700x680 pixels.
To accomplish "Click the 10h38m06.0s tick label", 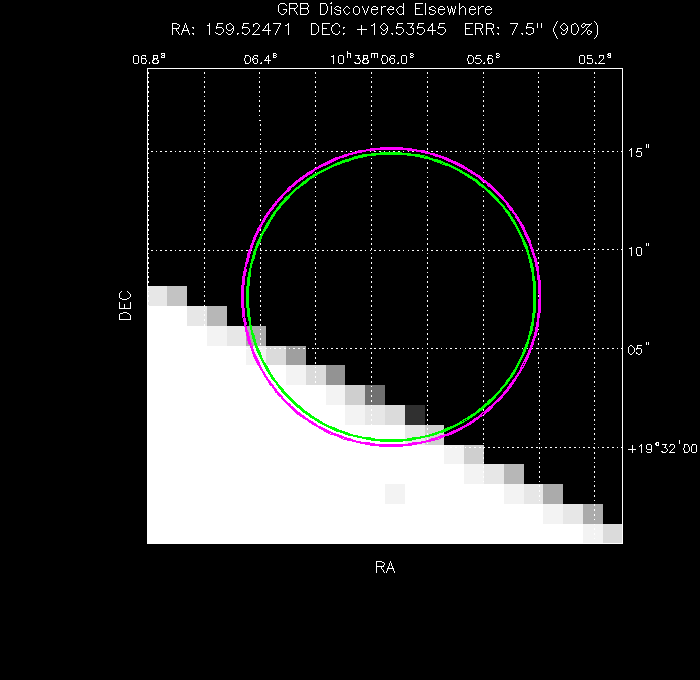I will pyautogui.click(x=372, y=59).
